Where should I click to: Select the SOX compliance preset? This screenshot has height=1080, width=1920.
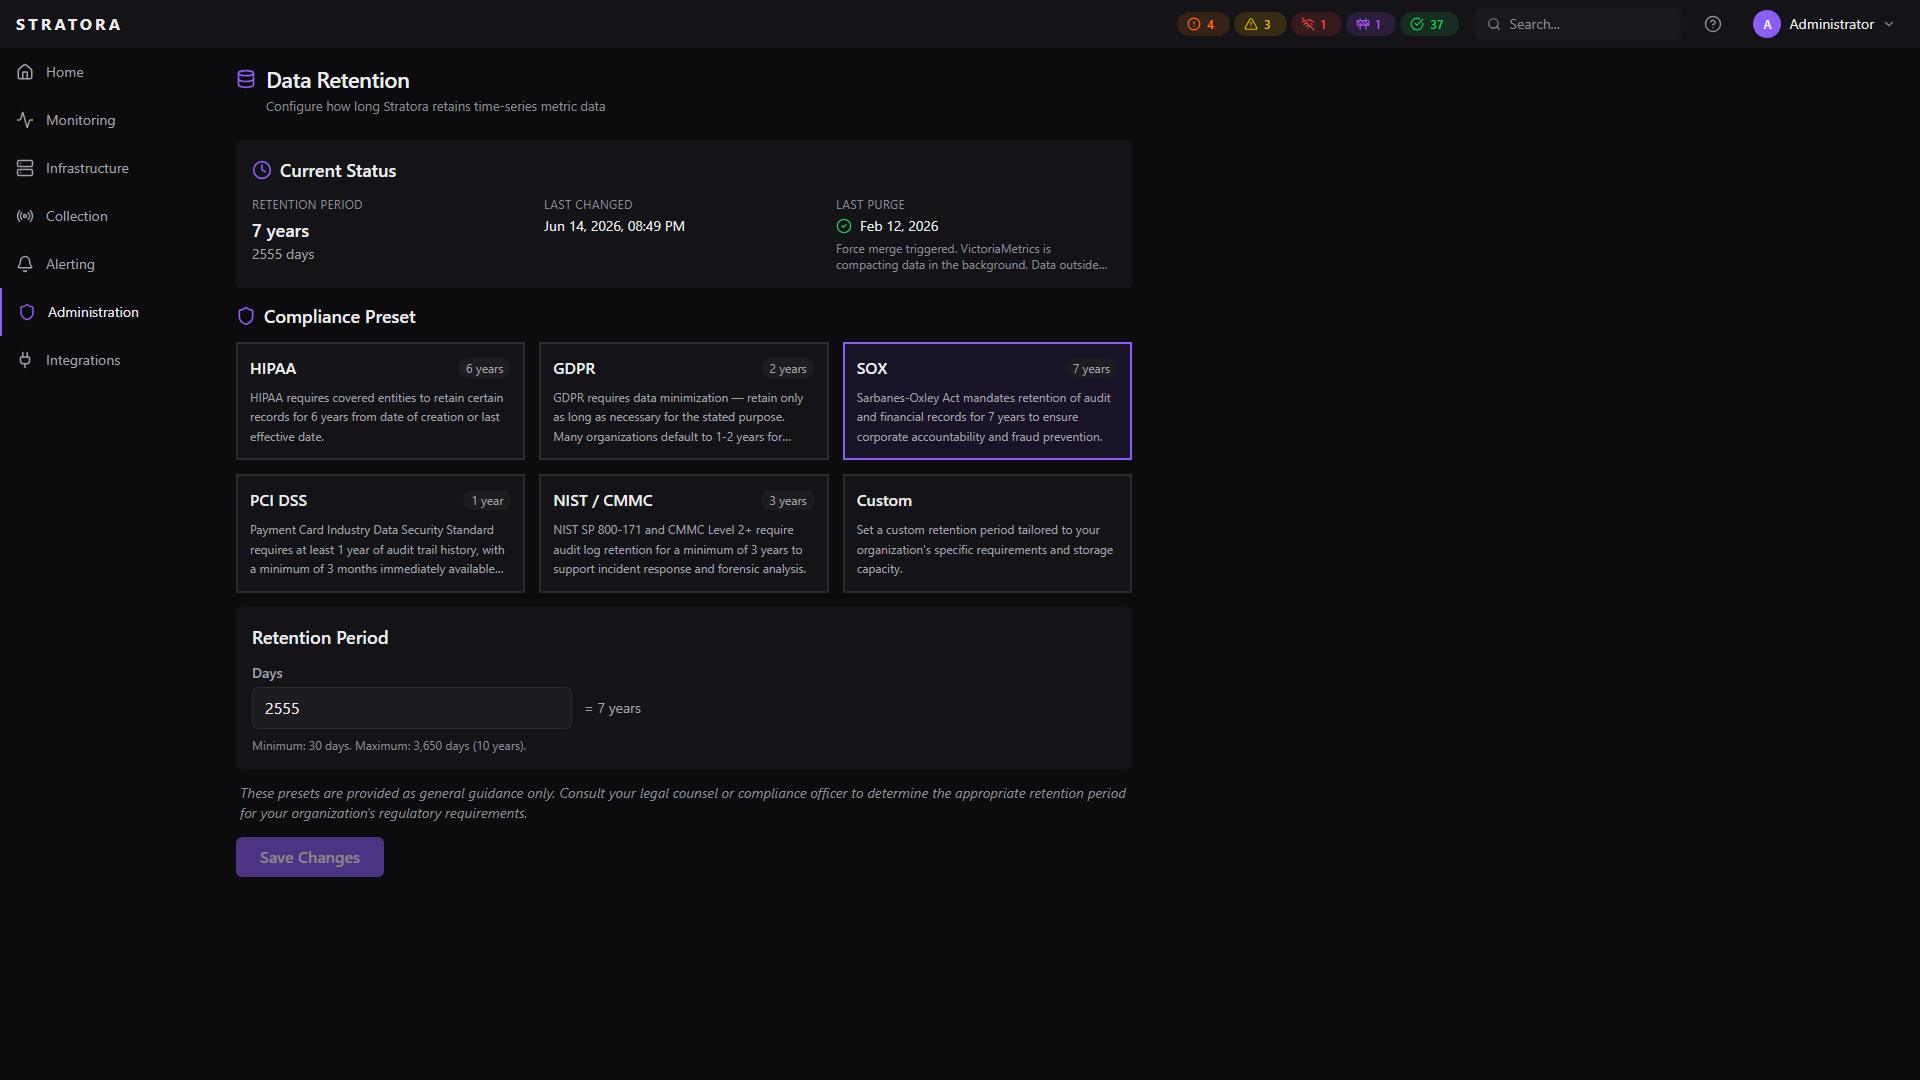pyautogui.click(x=987, y=401)
